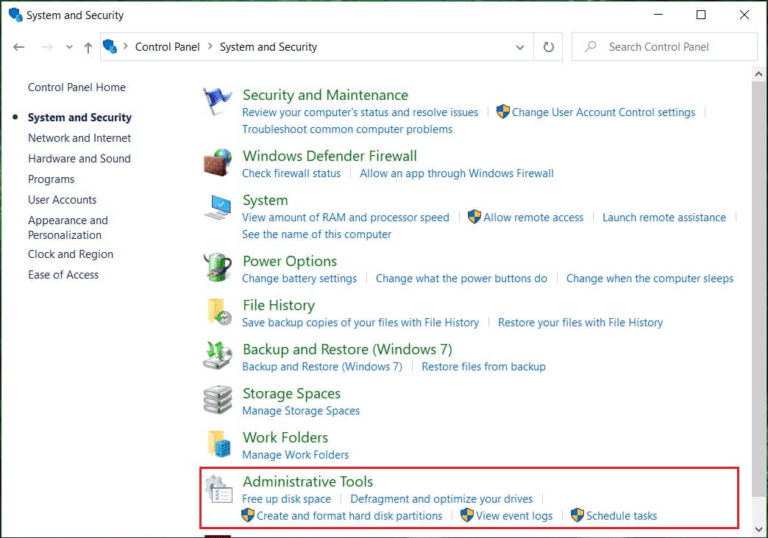The height and width of the screenshot is (538, 768).
Task: Open the recent locations dropdown arrow
Action: [x=69, y=47]
